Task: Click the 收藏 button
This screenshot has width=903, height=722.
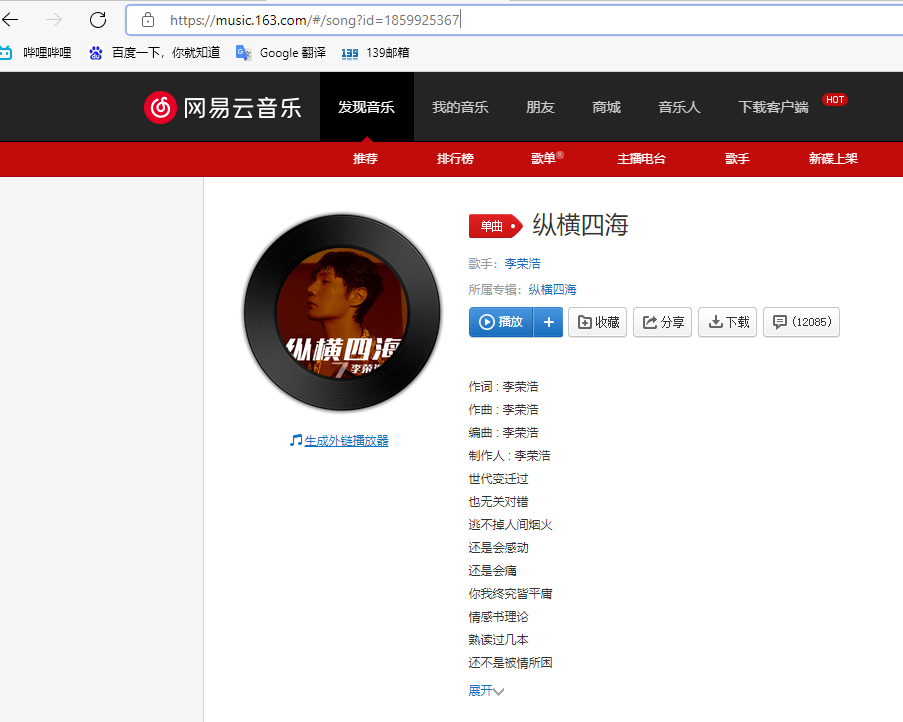Action: pyautogui.click(x=597, y=322)
